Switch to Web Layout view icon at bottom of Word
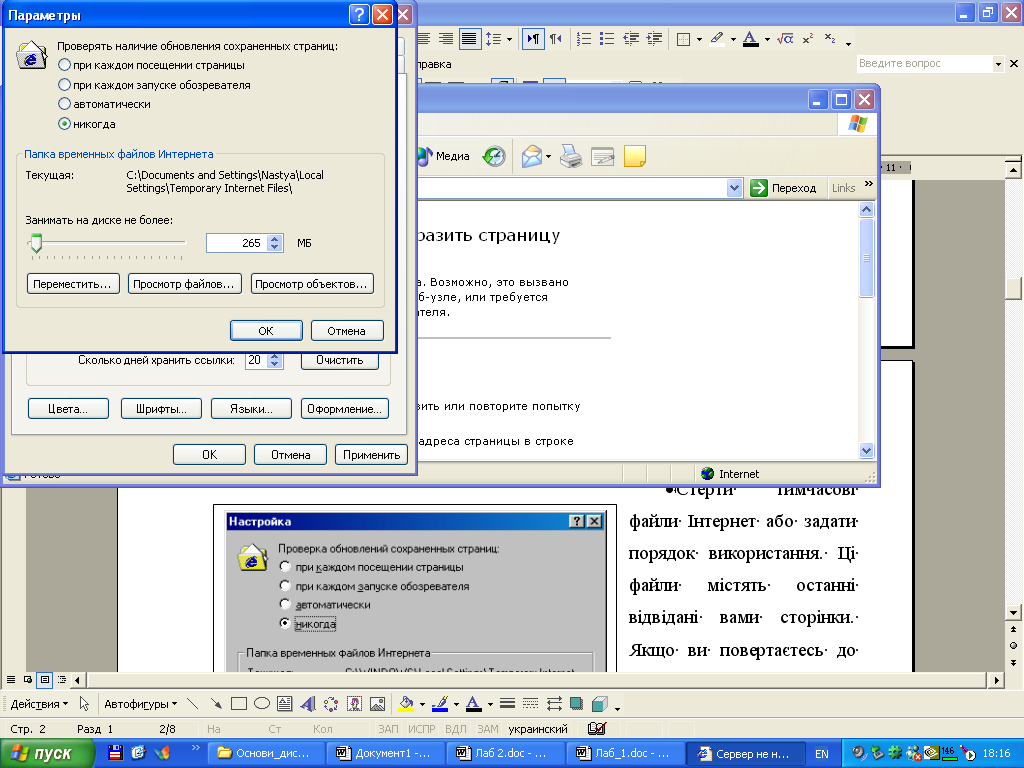The image size is (1024, 768). coord(27,680)
